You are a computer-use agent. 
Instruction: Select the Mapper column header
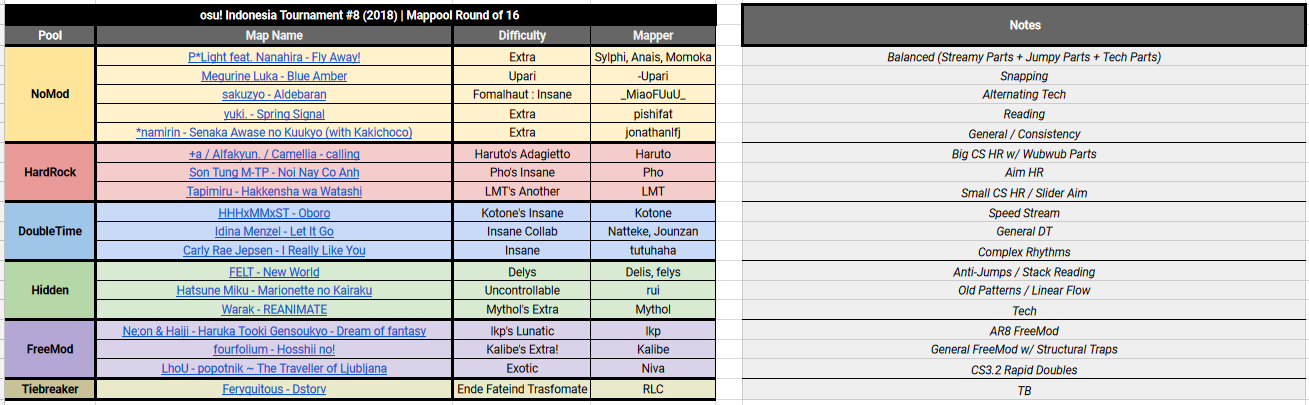[x=653, y=35]
